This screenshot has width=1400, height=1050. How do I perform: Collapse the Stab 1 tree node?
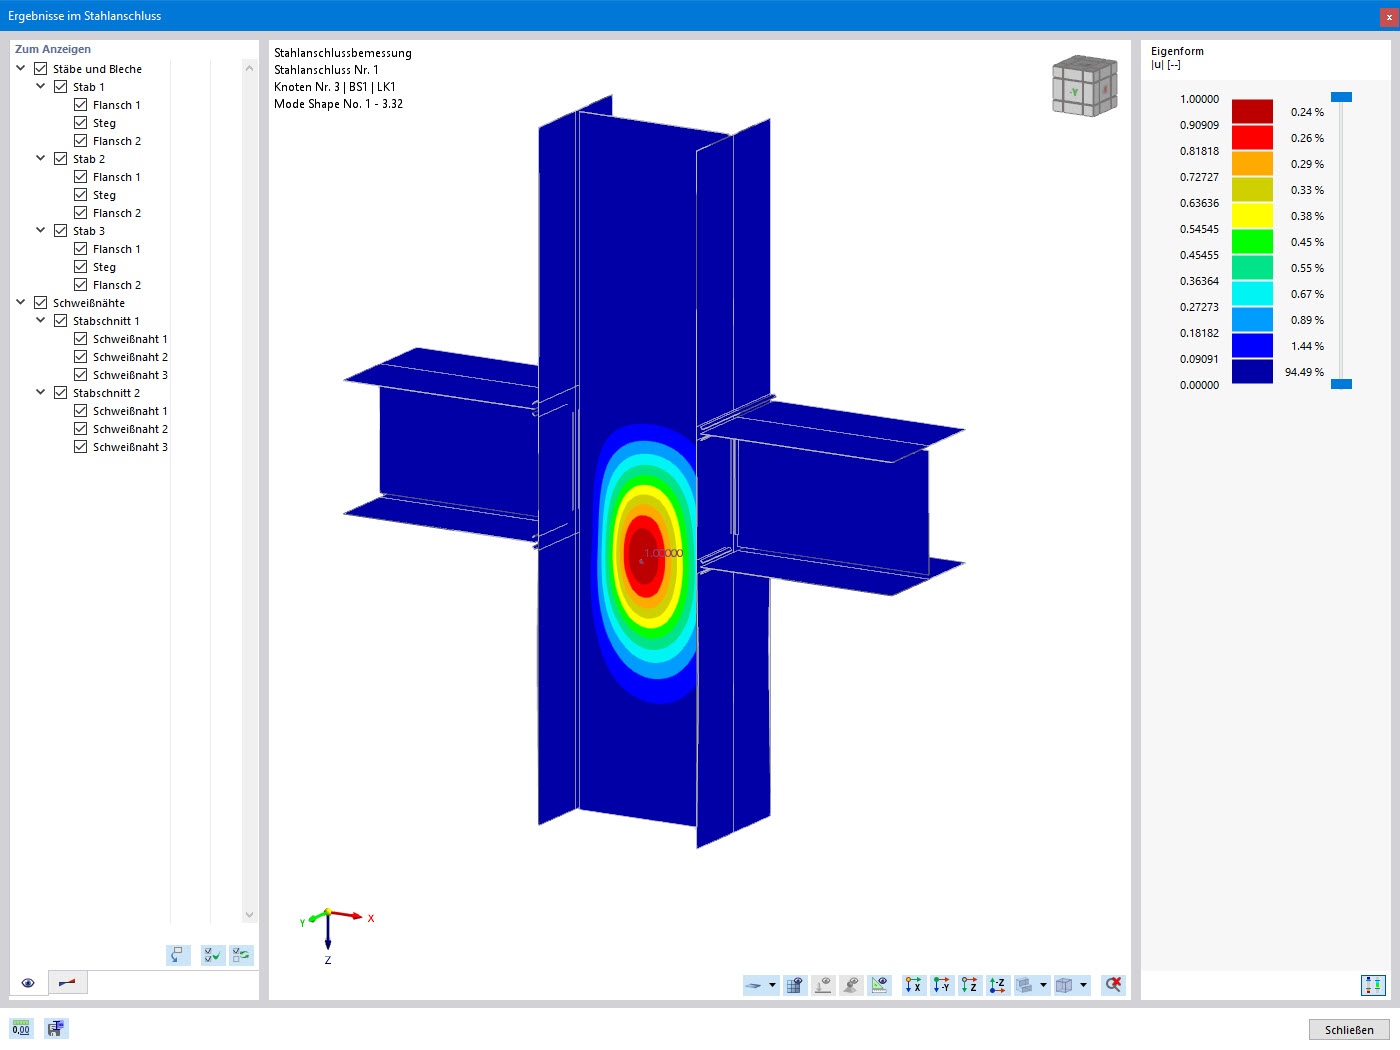(41, 87)
